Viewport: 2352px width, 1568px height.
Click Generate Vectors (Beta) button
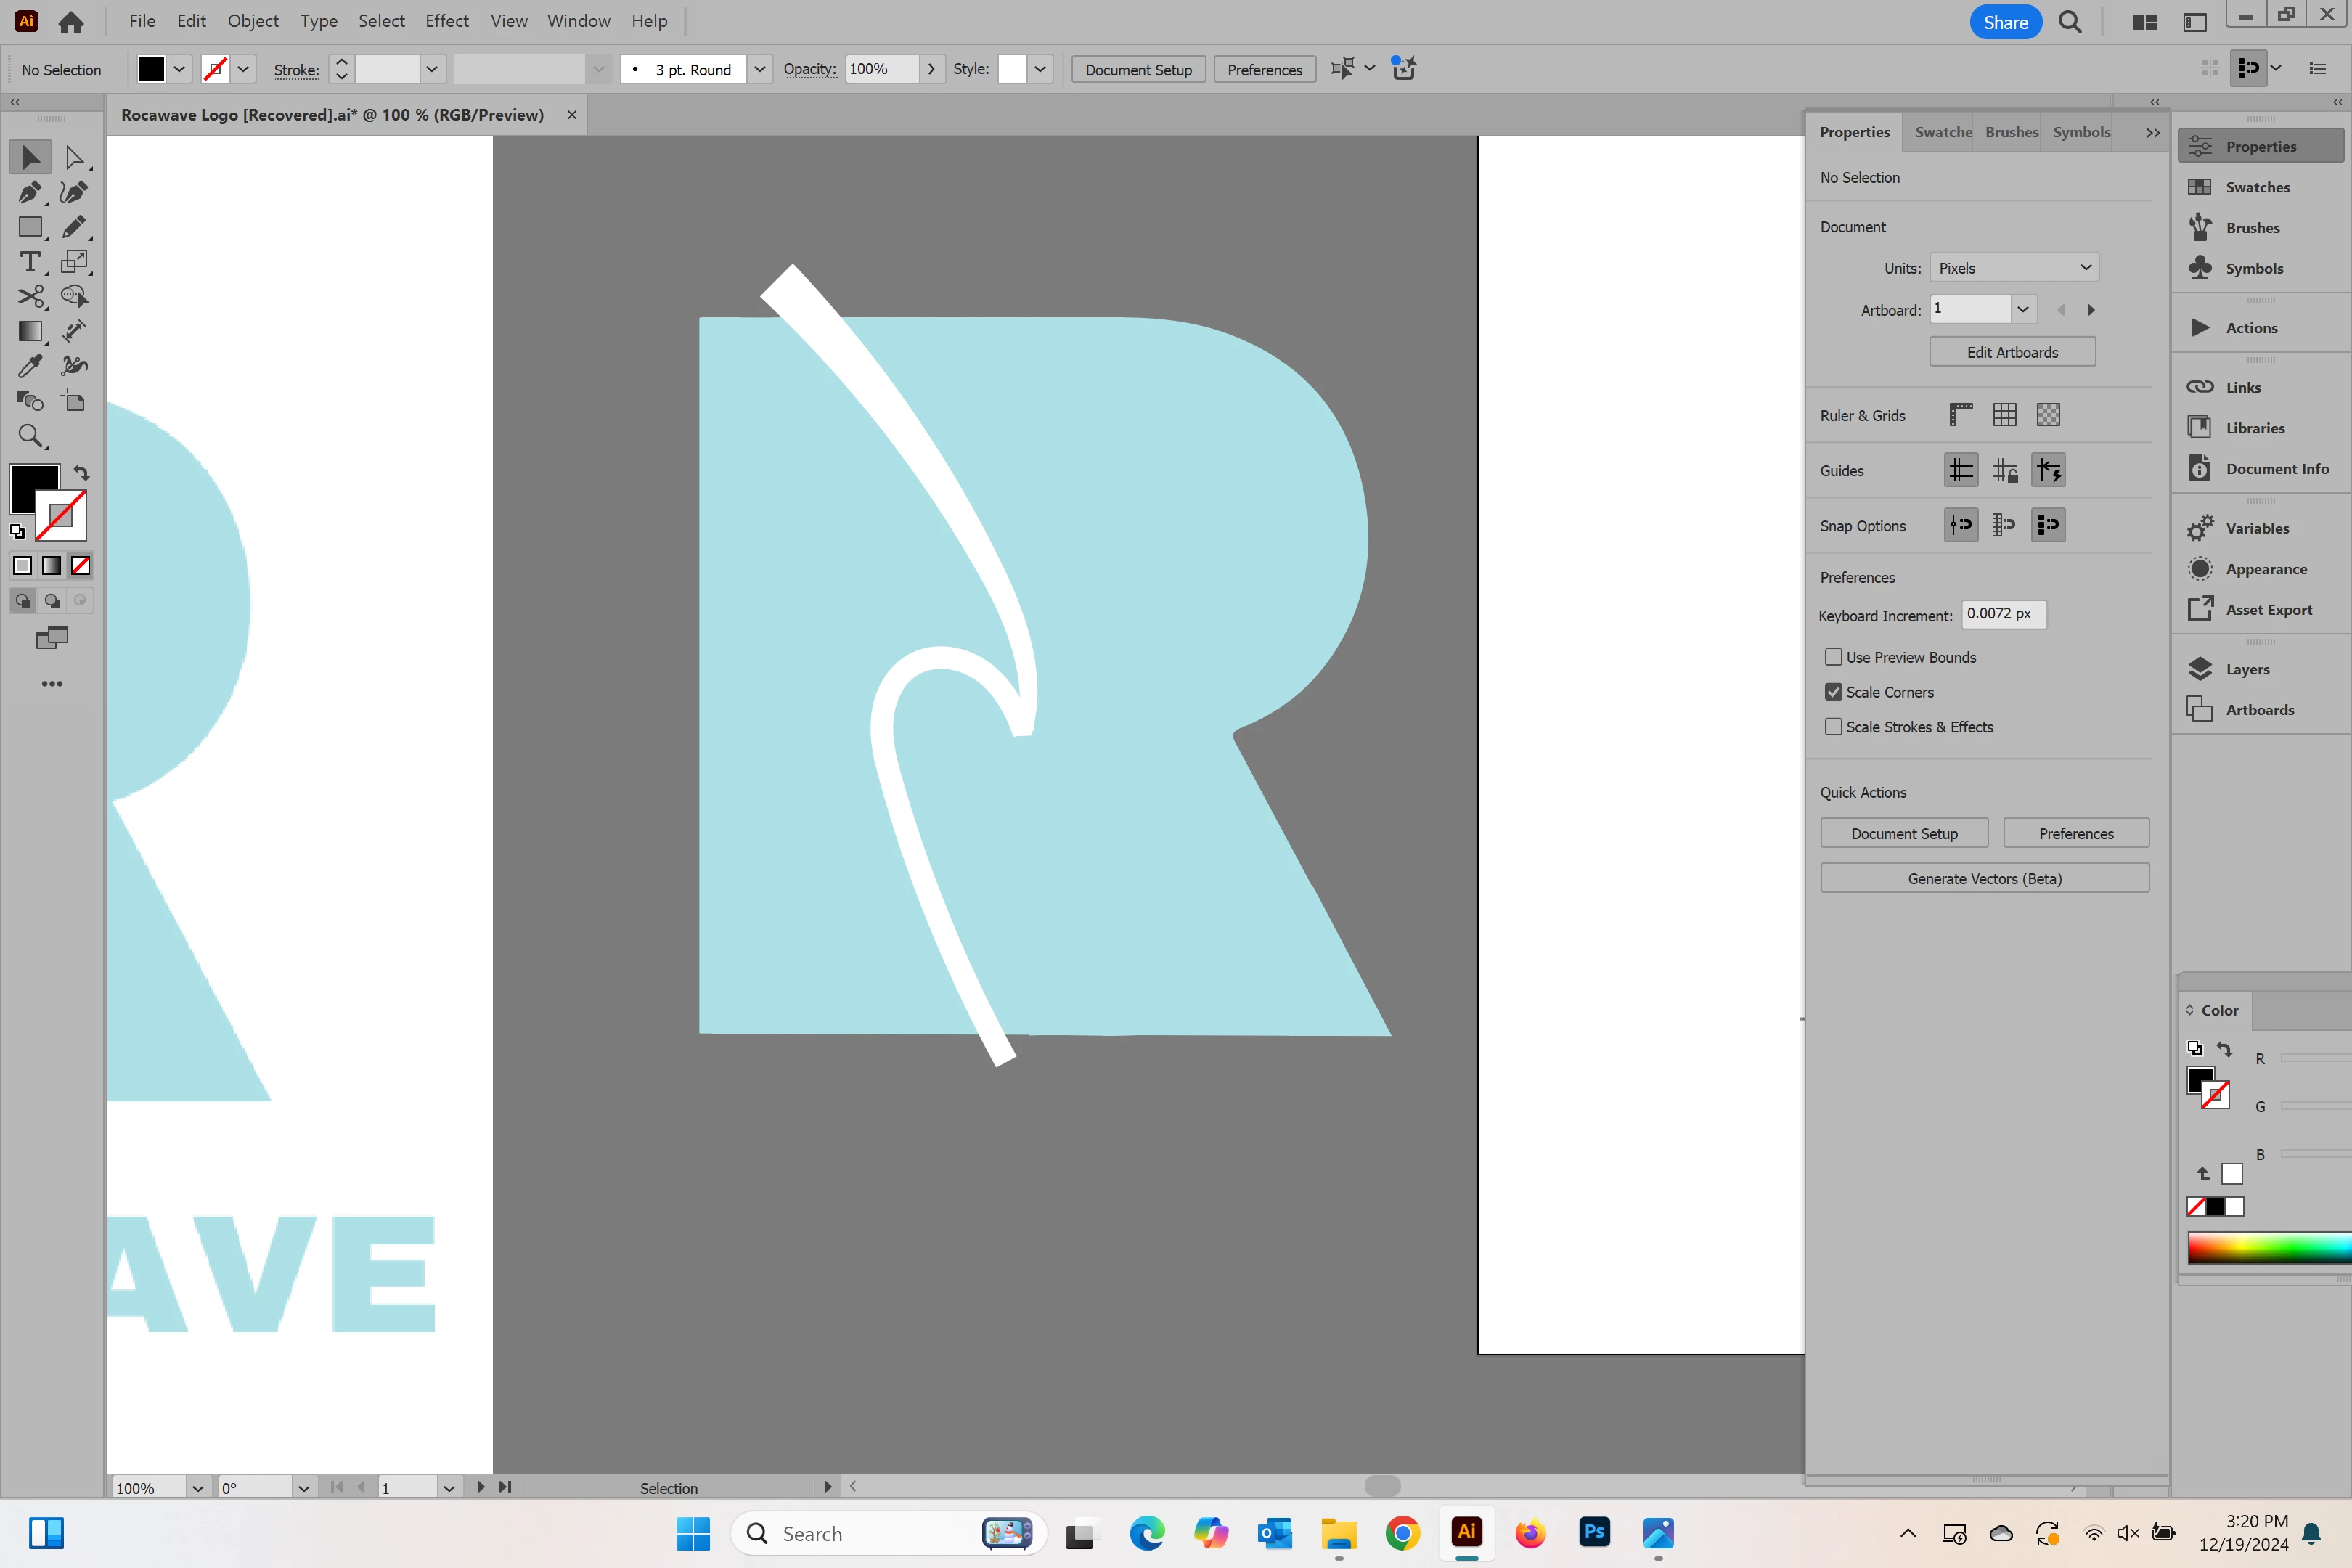[1984, 878]
